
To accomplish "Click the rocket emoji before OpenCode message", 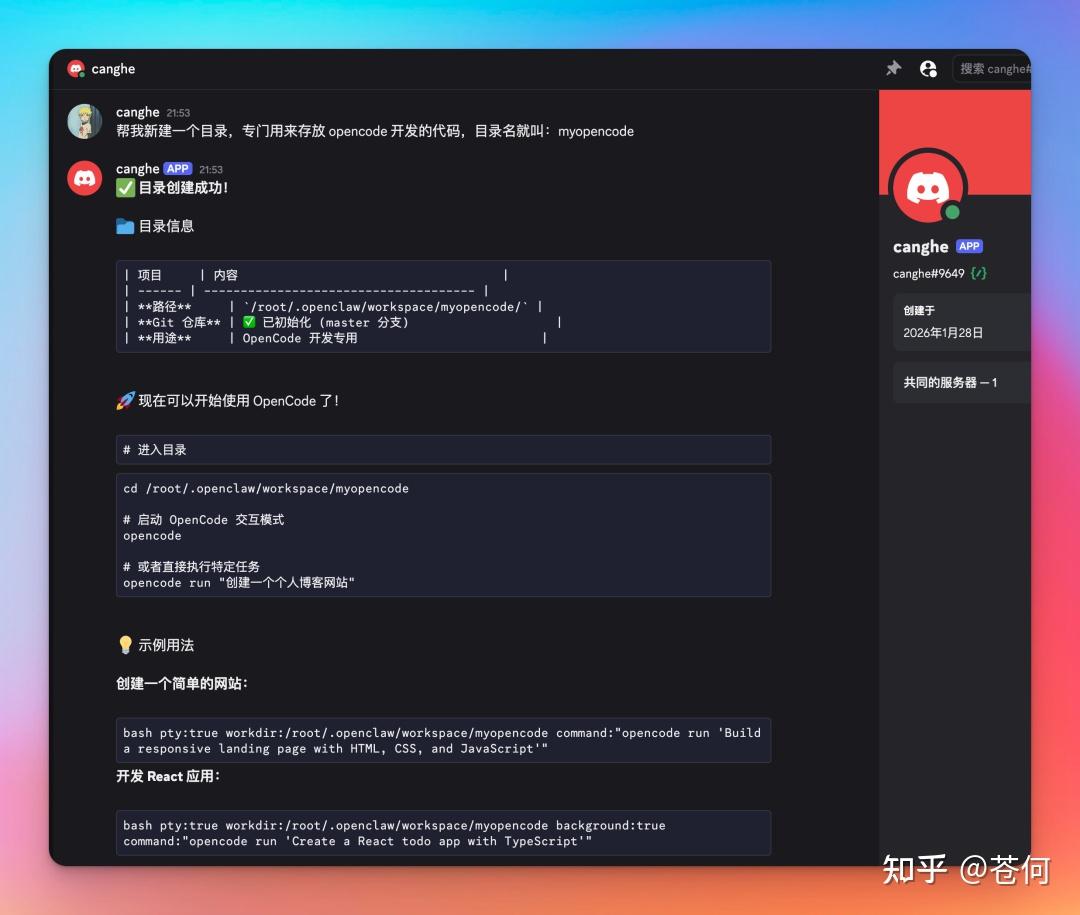I will 123,400.
